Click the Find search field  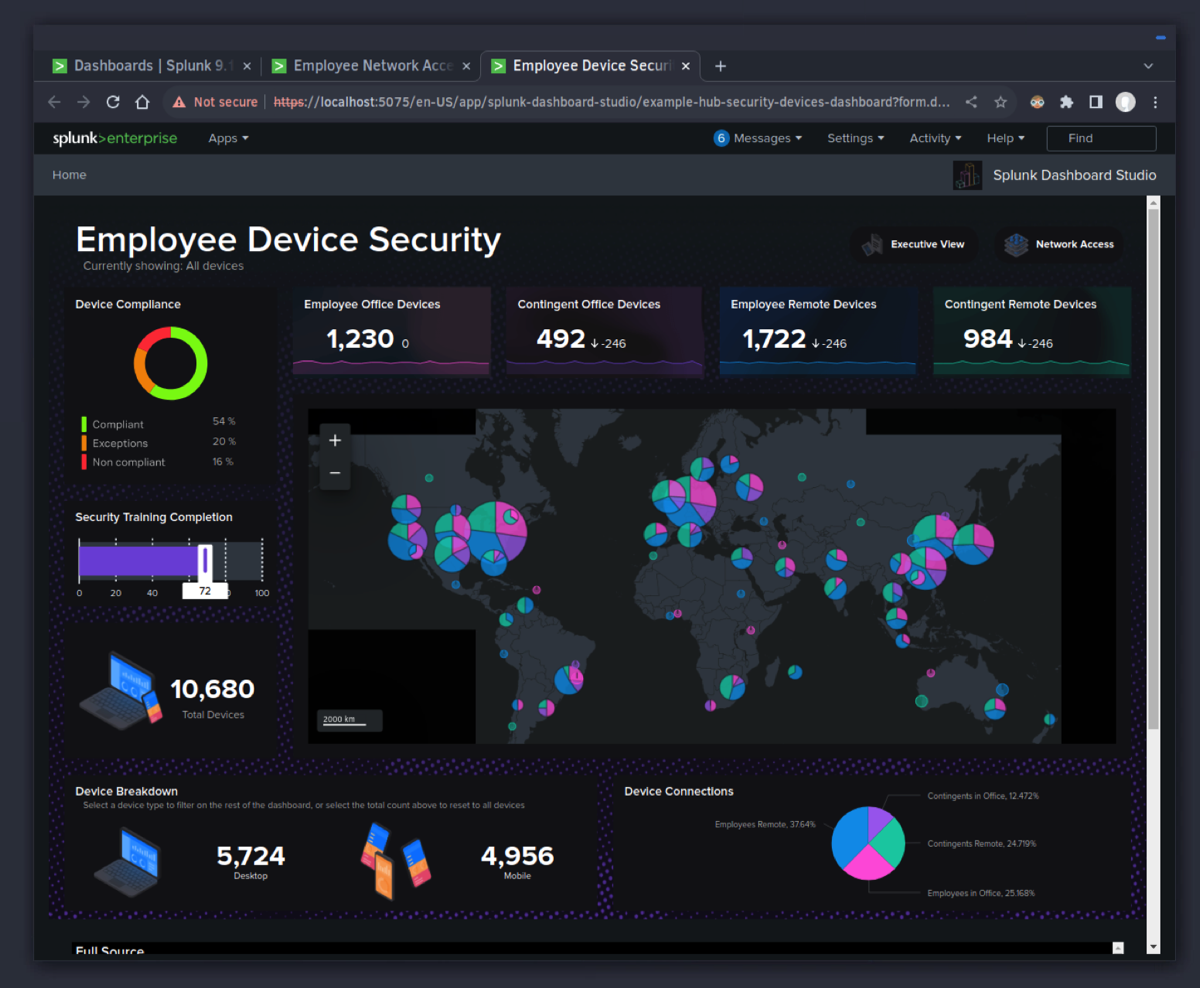[x=1100, y=138]
